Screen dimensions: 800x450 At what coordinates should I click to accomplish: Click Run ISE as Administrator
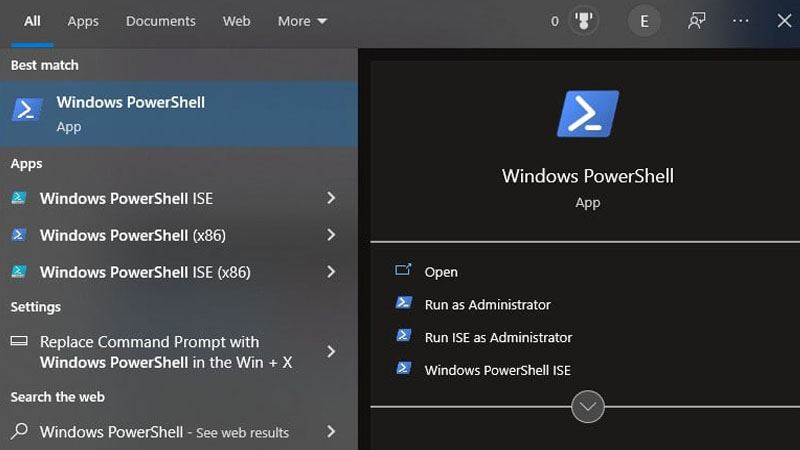click(x=498, y=337)
